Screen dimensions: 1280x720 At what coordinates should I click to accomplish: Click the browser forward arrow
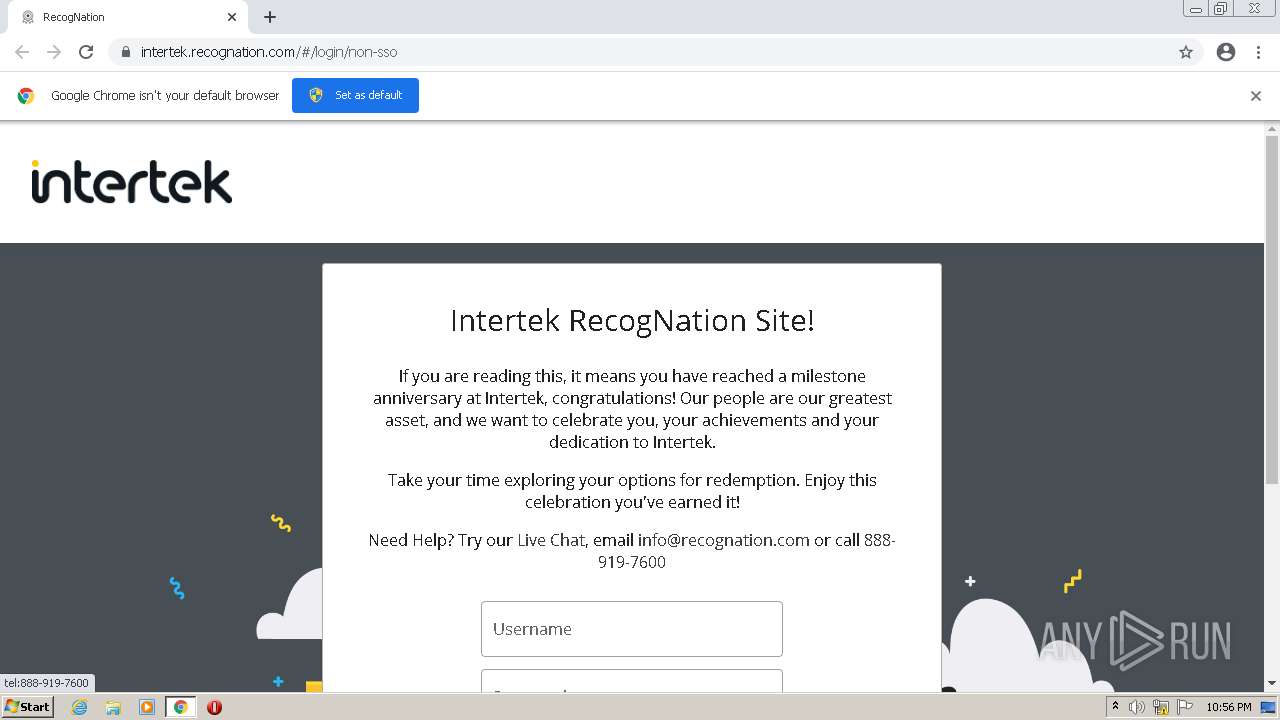[x=54, y=52]
